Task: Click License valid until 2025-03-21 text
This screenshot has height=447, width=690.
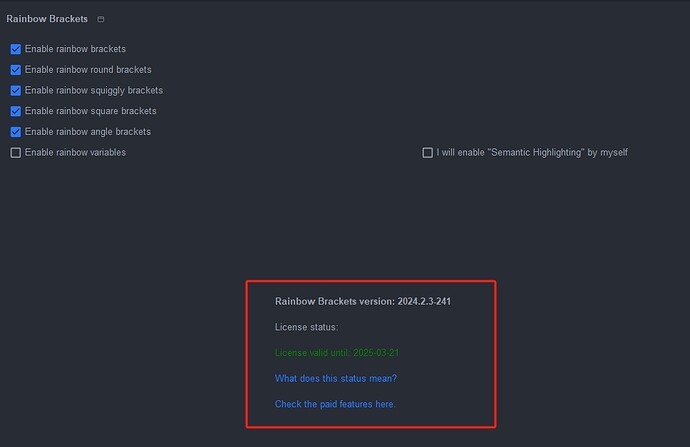Action: coord(337,353)
